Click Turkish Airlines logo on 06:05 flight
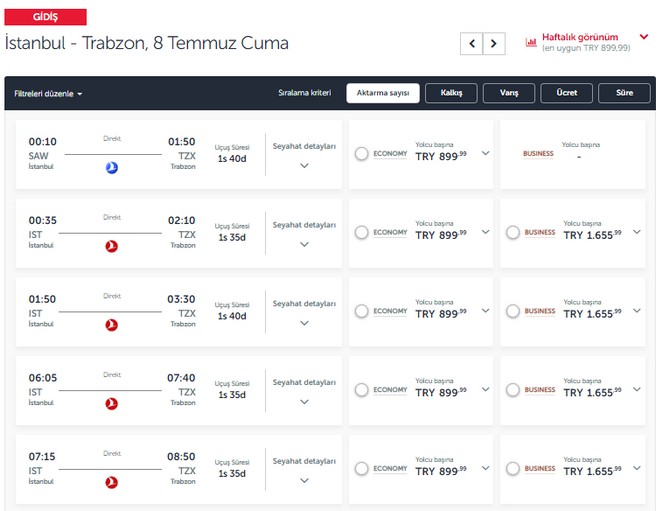Screen dimensions: 670x511 coord(112,403)
